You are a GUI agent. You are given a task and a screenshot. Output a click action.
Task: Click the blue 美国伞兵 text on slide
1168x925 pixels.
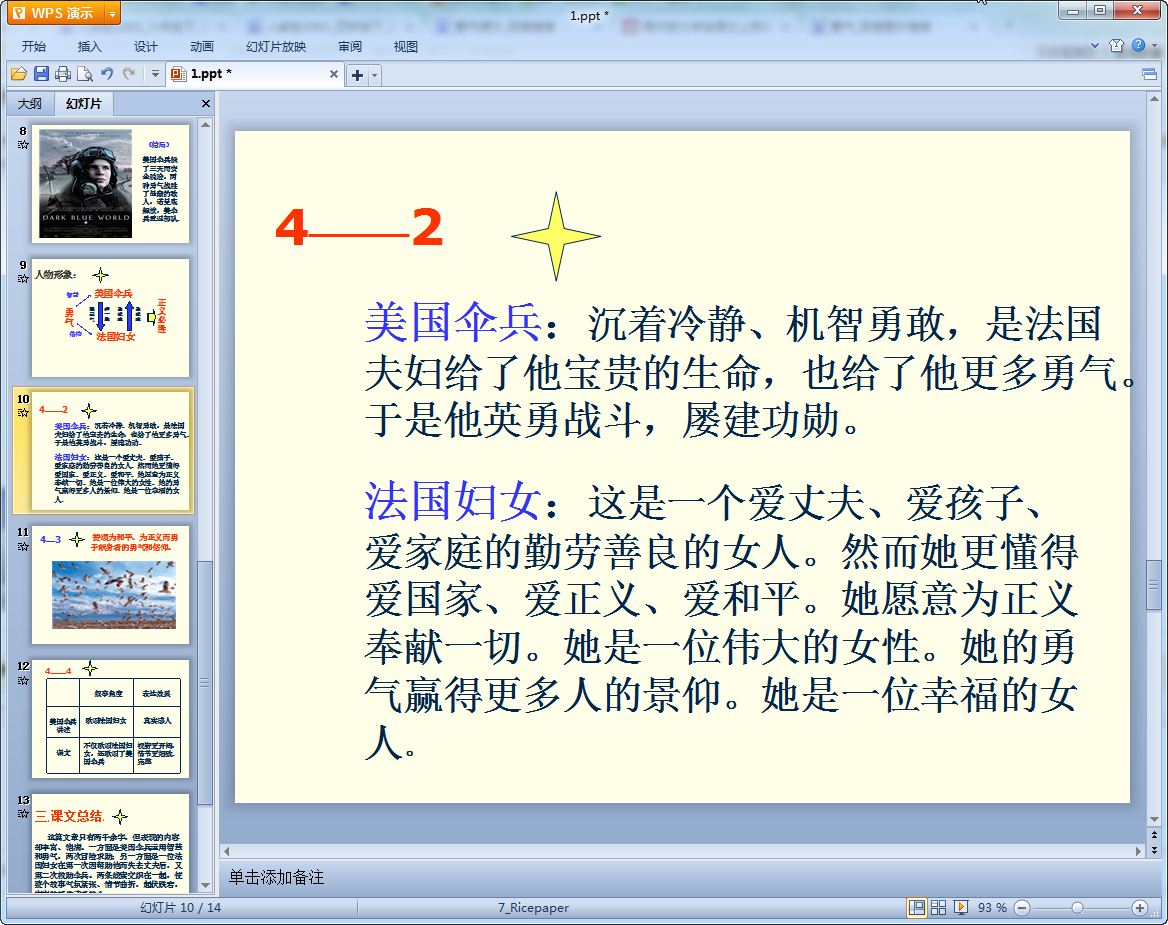[x=453, y=322]
